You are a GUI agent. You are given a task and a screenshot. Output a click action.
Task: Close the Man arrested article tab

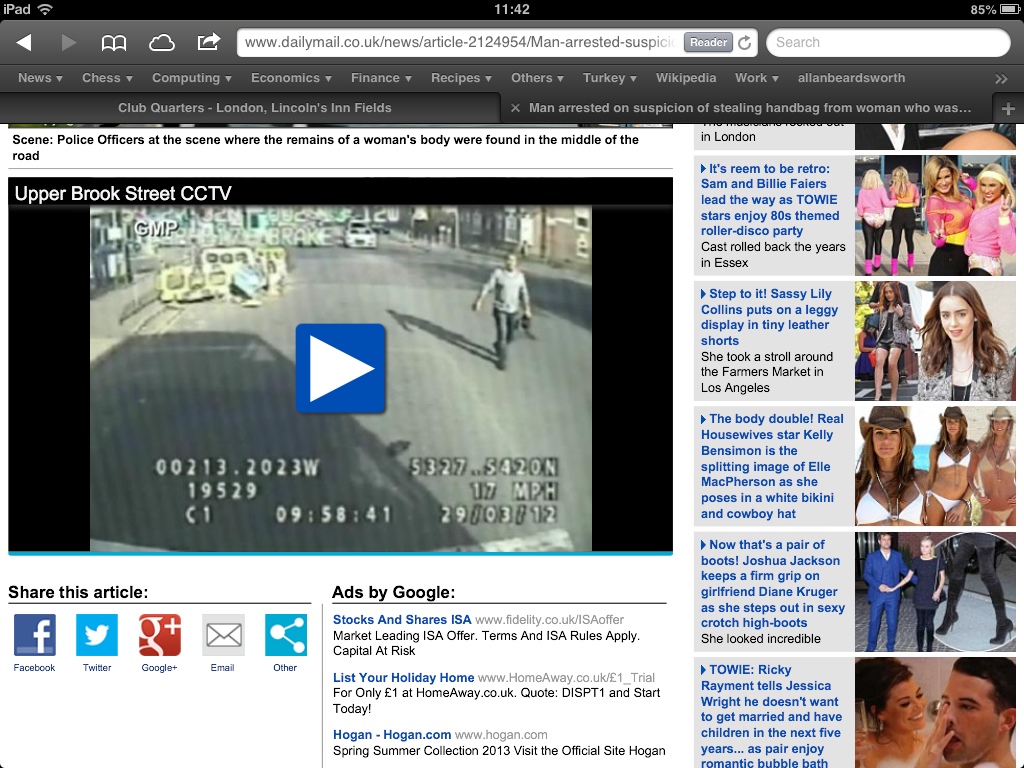click(x=515, y=108)
